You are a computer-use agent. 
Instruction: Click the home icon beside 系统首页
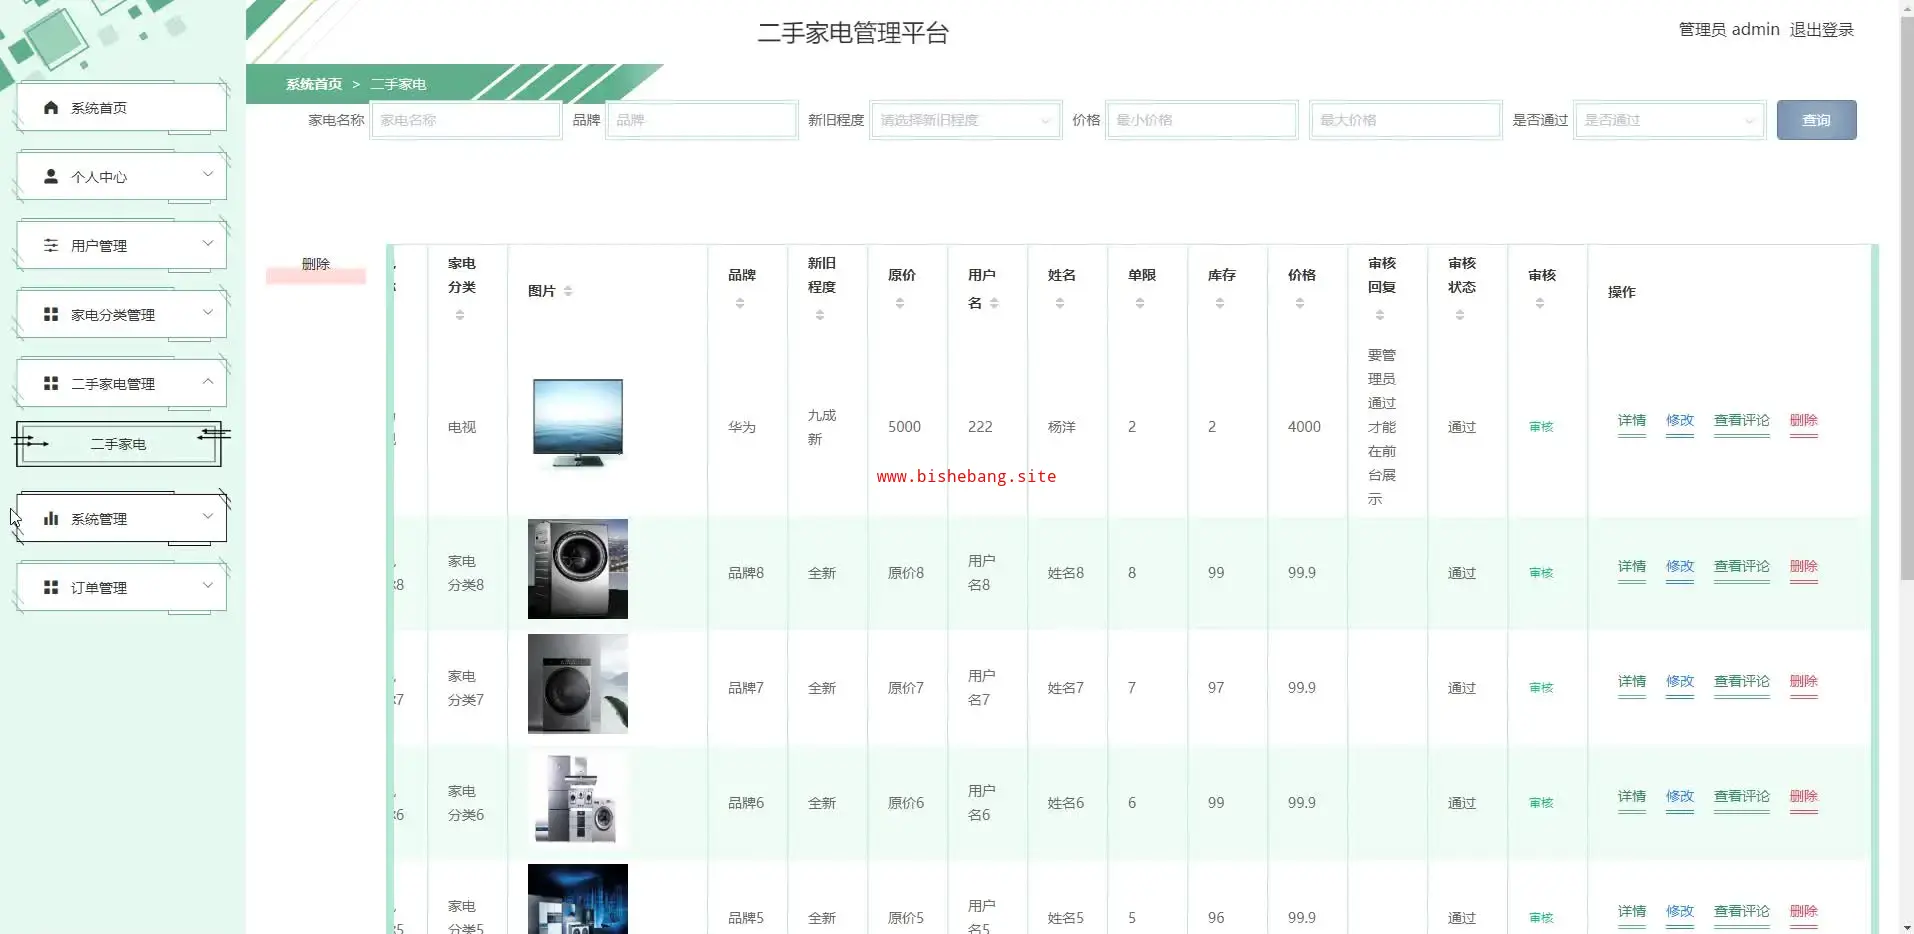point(51,107)
